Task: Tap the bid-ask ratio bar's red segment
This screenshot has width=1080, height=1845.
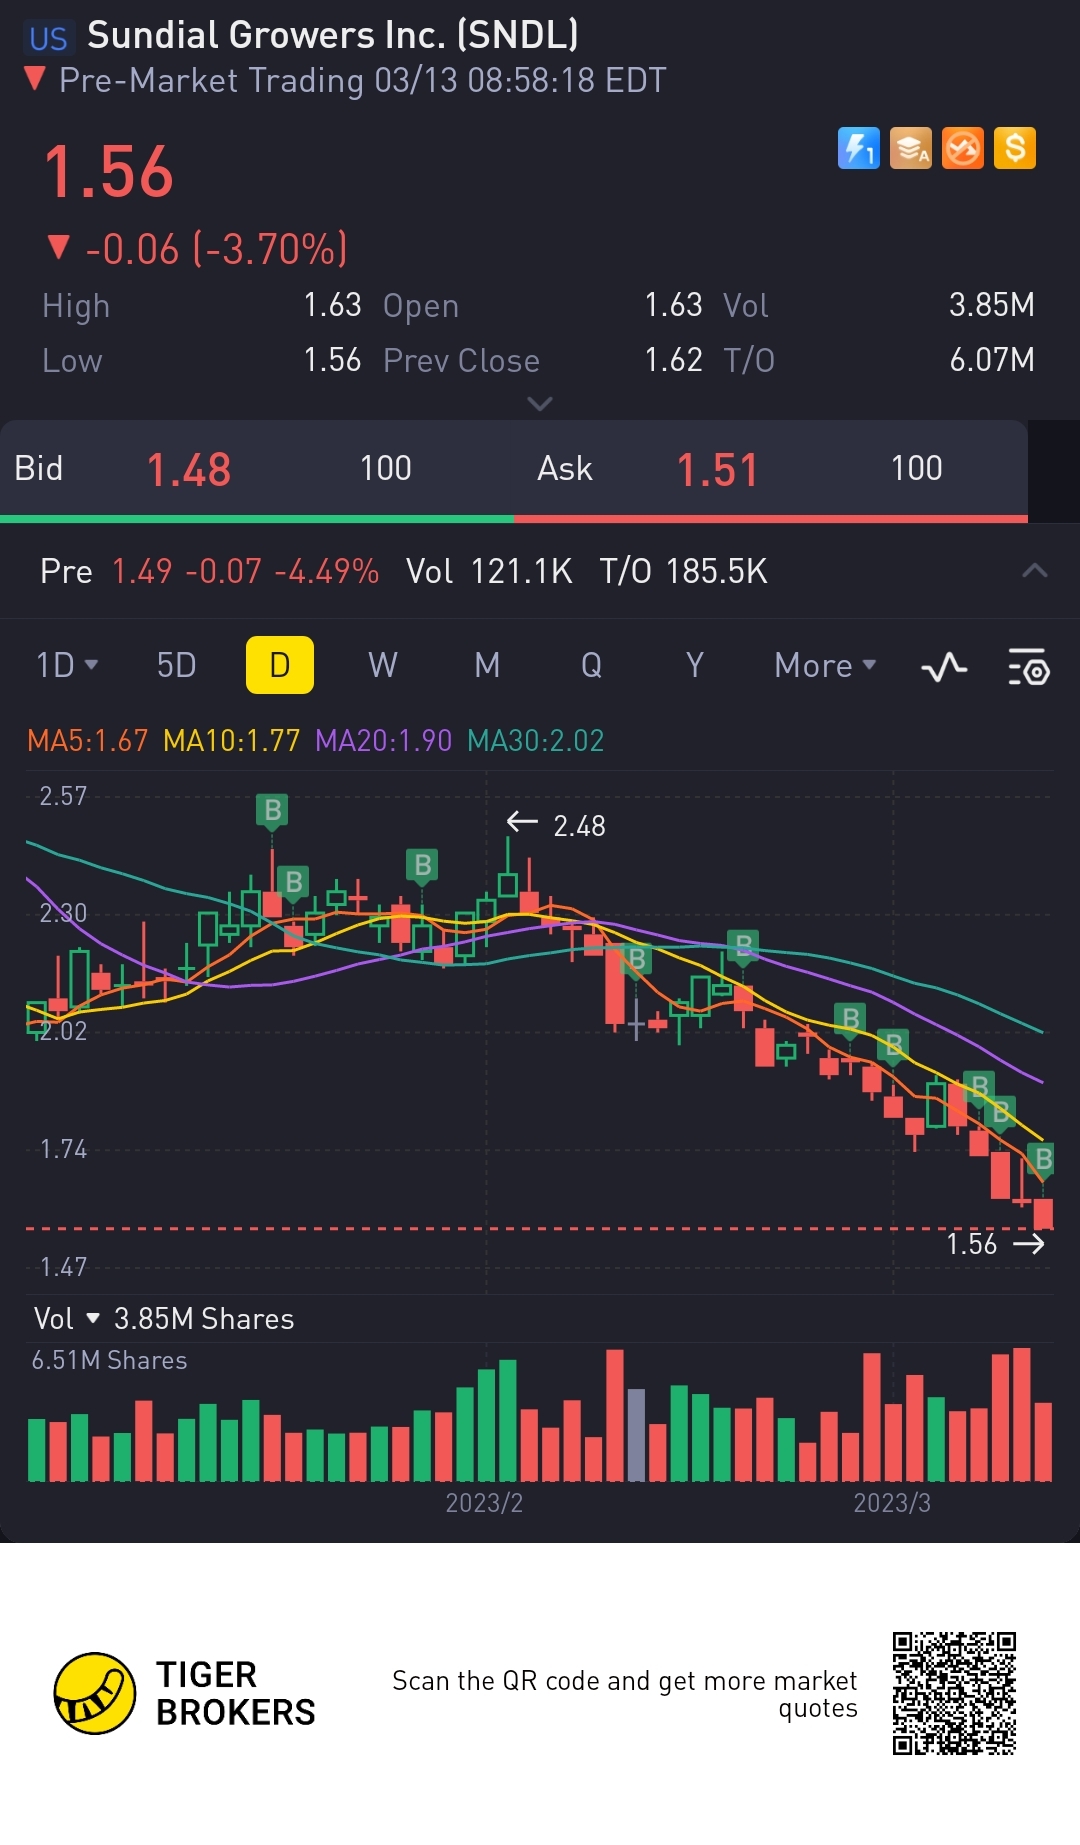Action: [771, 519]
